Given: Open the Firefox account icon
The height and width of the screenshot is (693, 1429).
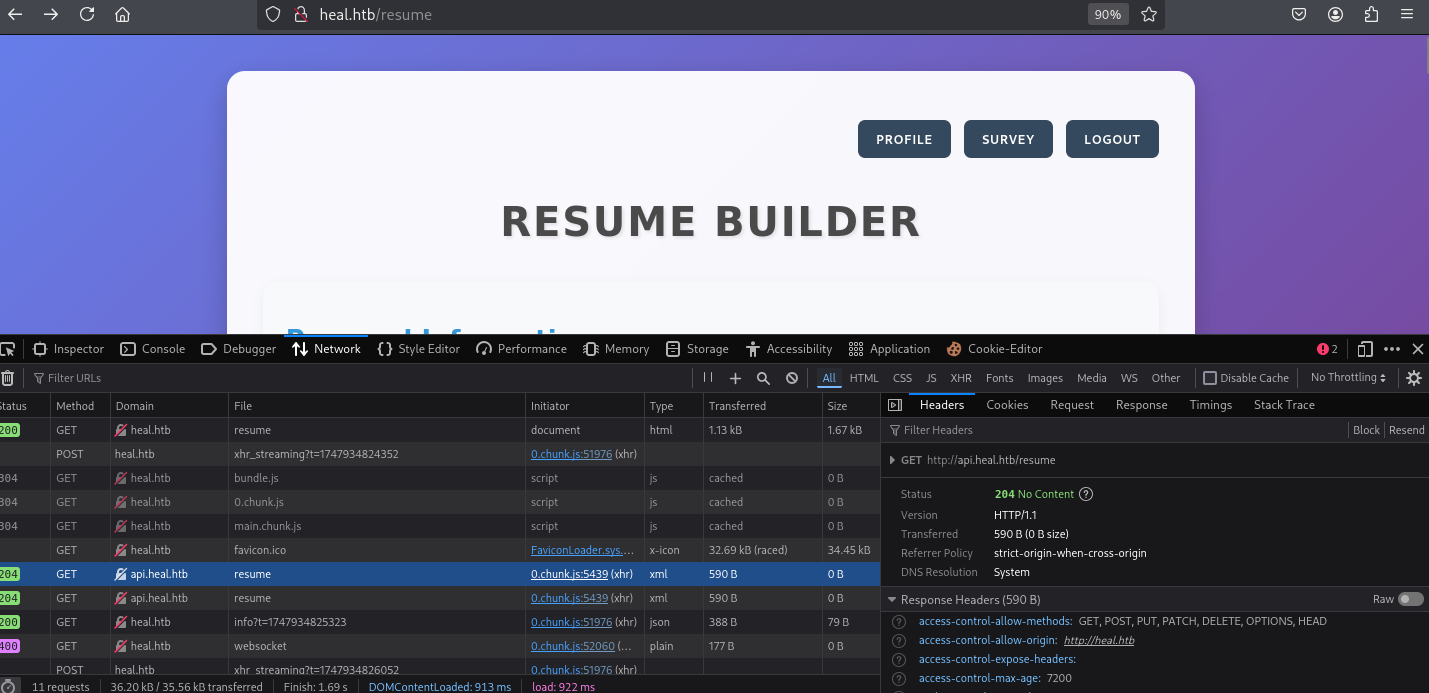Looking at the screenshot, I should (x=1335, y=15).
